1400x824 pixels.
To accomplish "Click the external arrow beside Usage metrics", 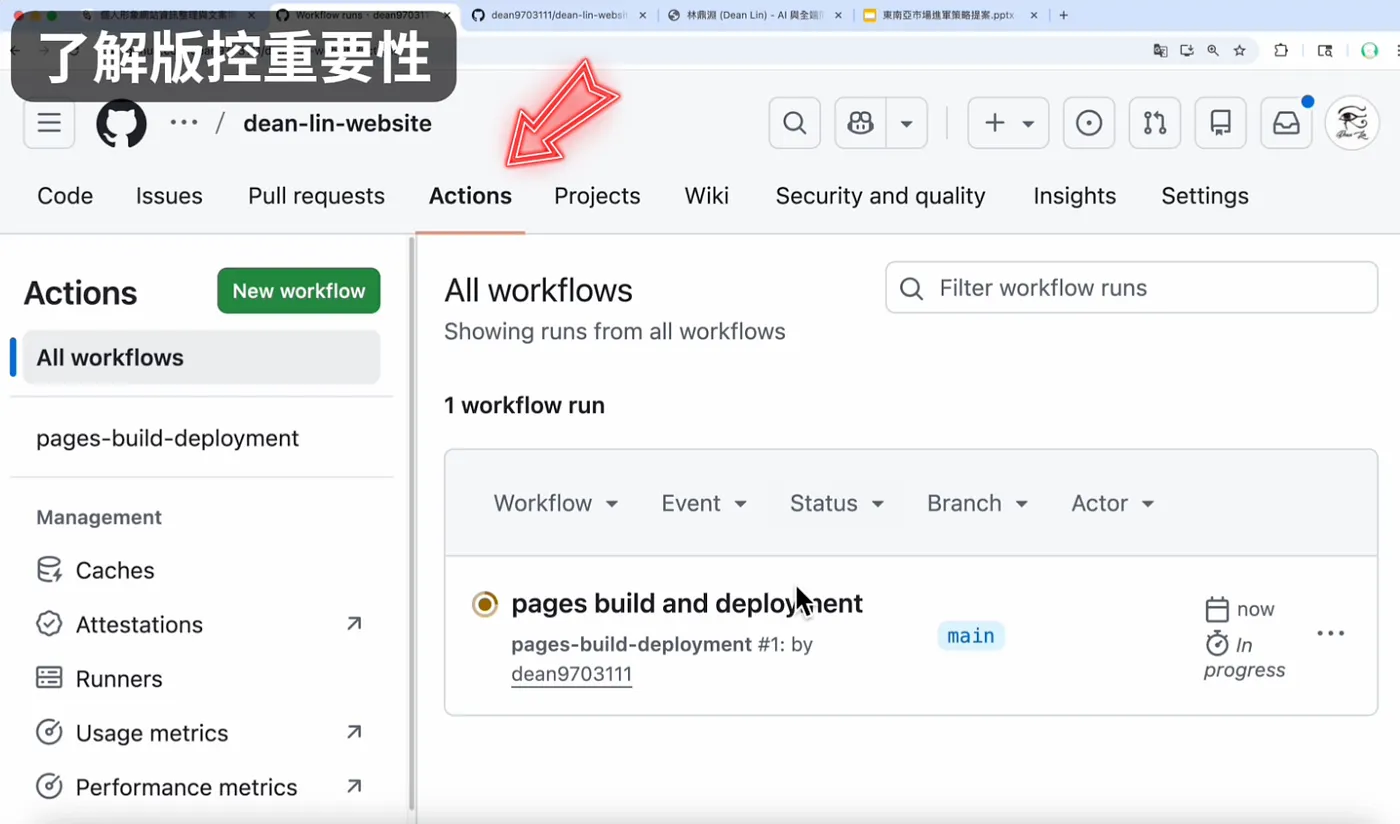I will [x=354, y=732].
